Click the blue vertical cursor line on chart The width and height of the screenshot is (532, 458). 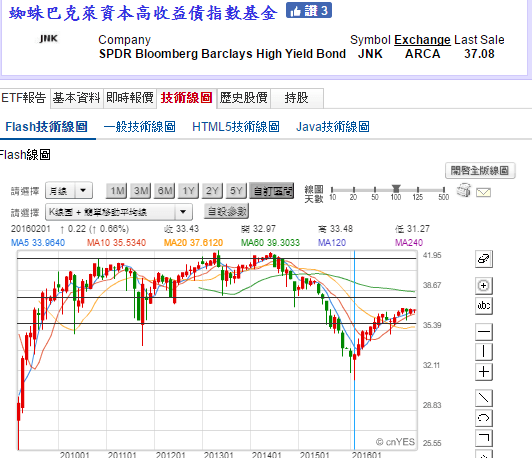[x=354, y=349]
